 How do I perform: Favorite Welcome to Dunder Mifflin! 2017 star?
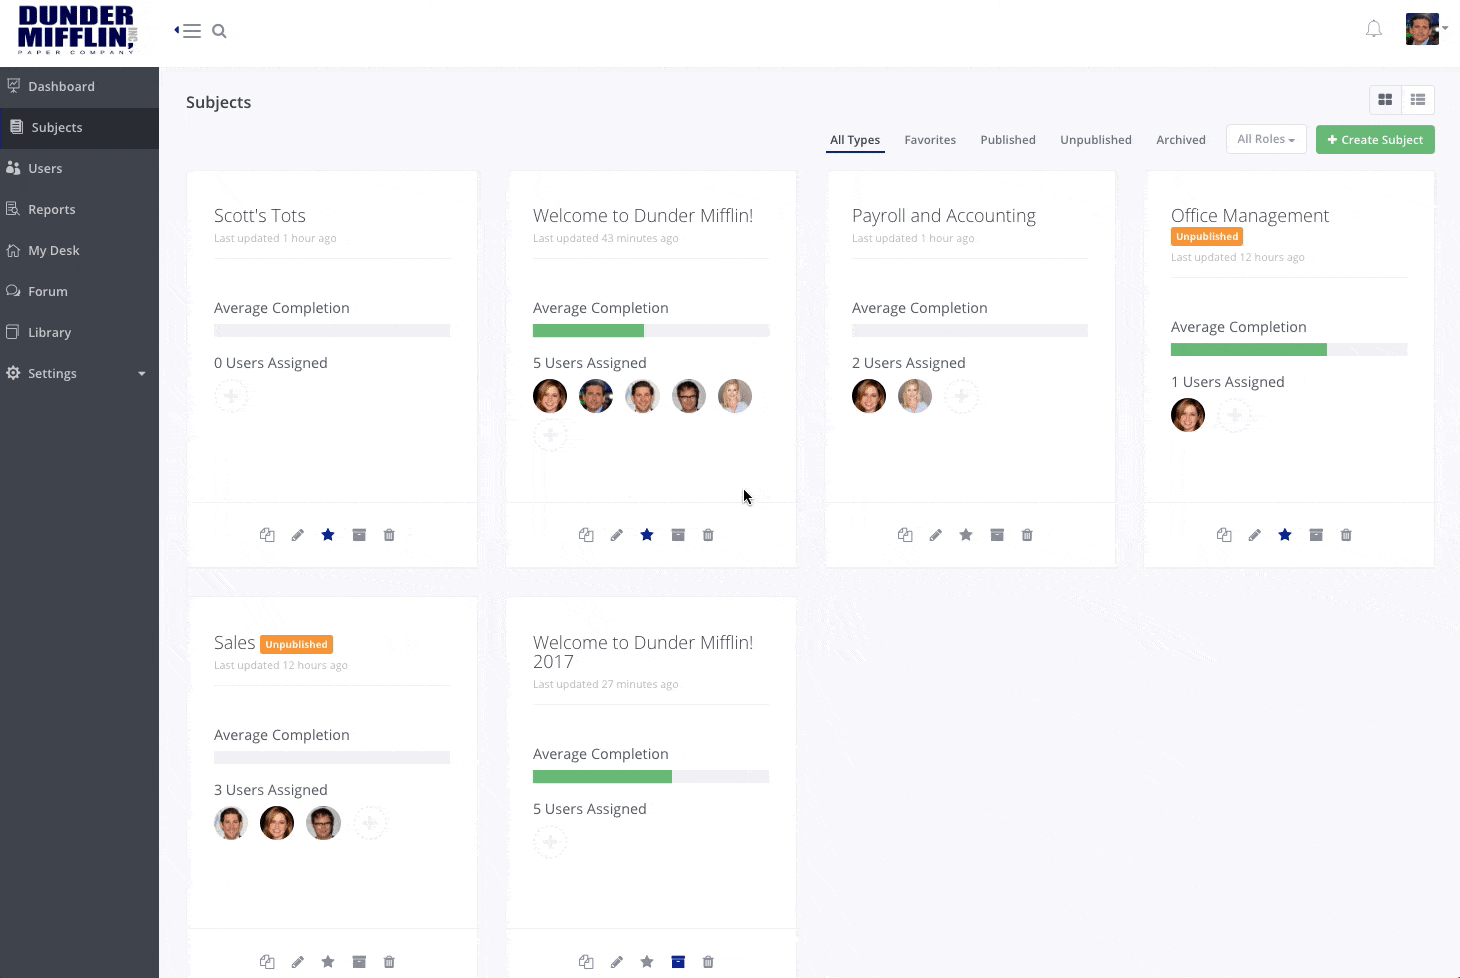(647, 962)
